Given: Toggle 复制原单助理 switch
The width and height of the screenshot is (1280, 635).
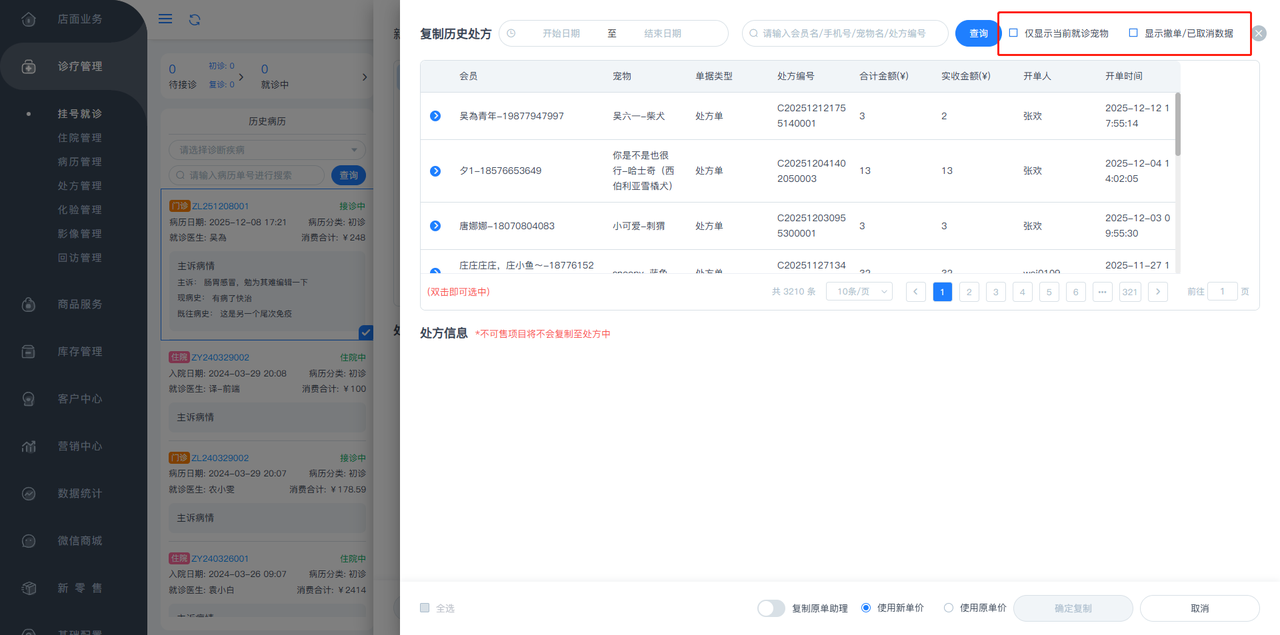Looking at the screenshot, I should coord(771,608).
